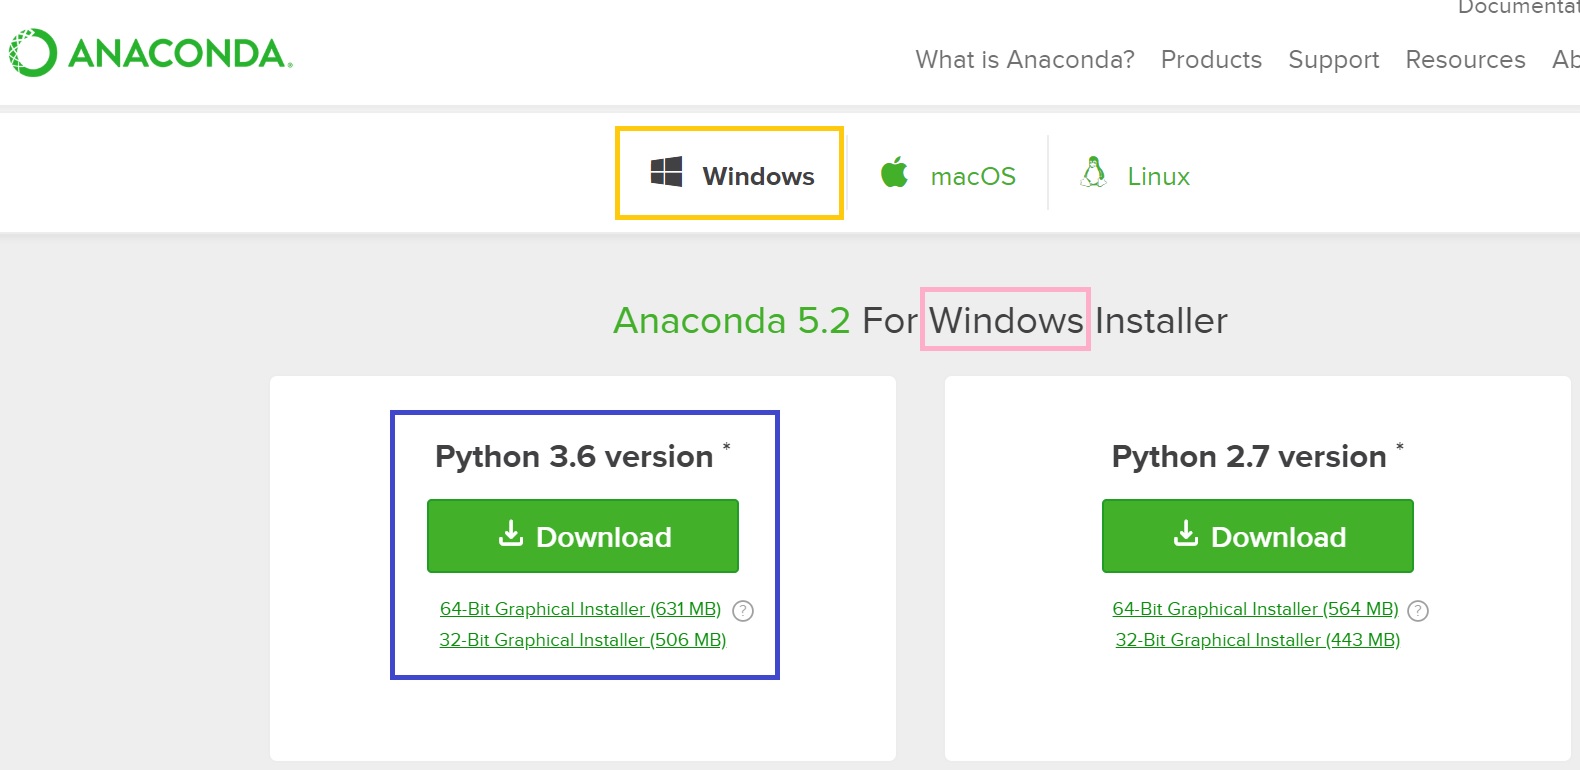Open 64-Bit Graphical Installer (631 MB) link
1580x770 pixels.
click(x=580, y=609)
